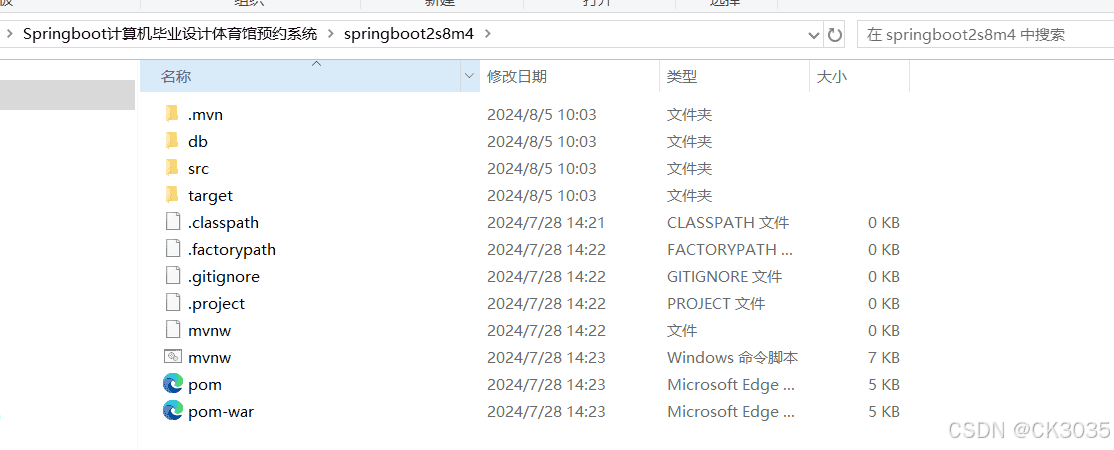Select the .project file name
Viewport: 1114px width, 450px height.
tap(216, 304)
